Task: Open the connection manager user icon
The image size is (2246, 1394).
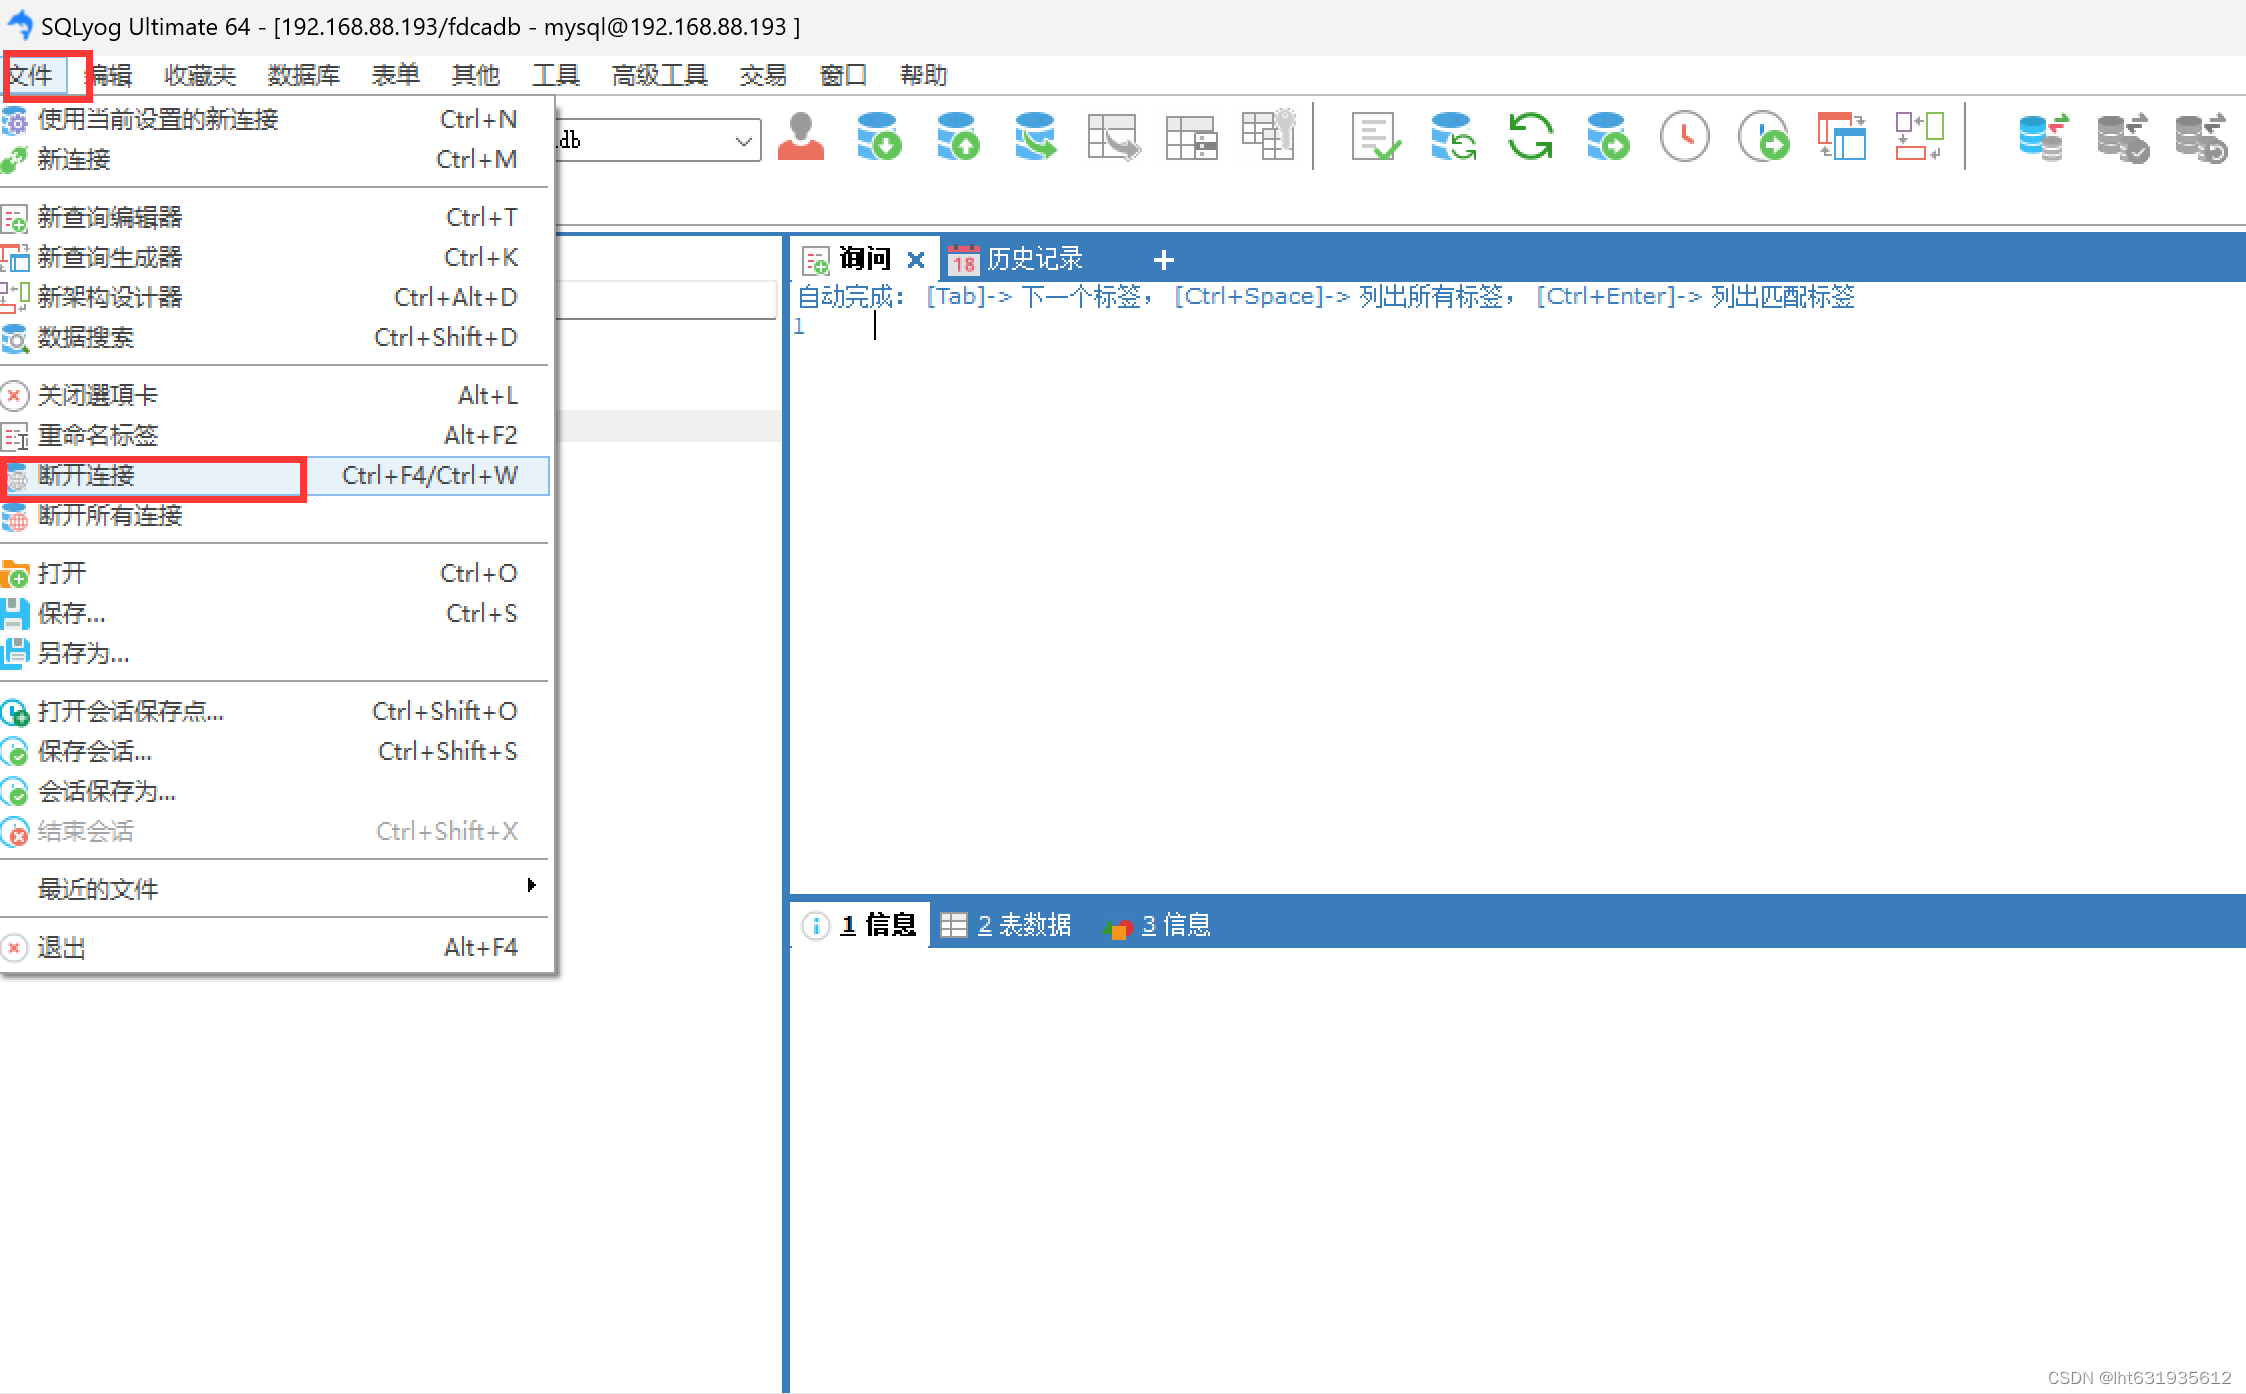Action: 800,137
